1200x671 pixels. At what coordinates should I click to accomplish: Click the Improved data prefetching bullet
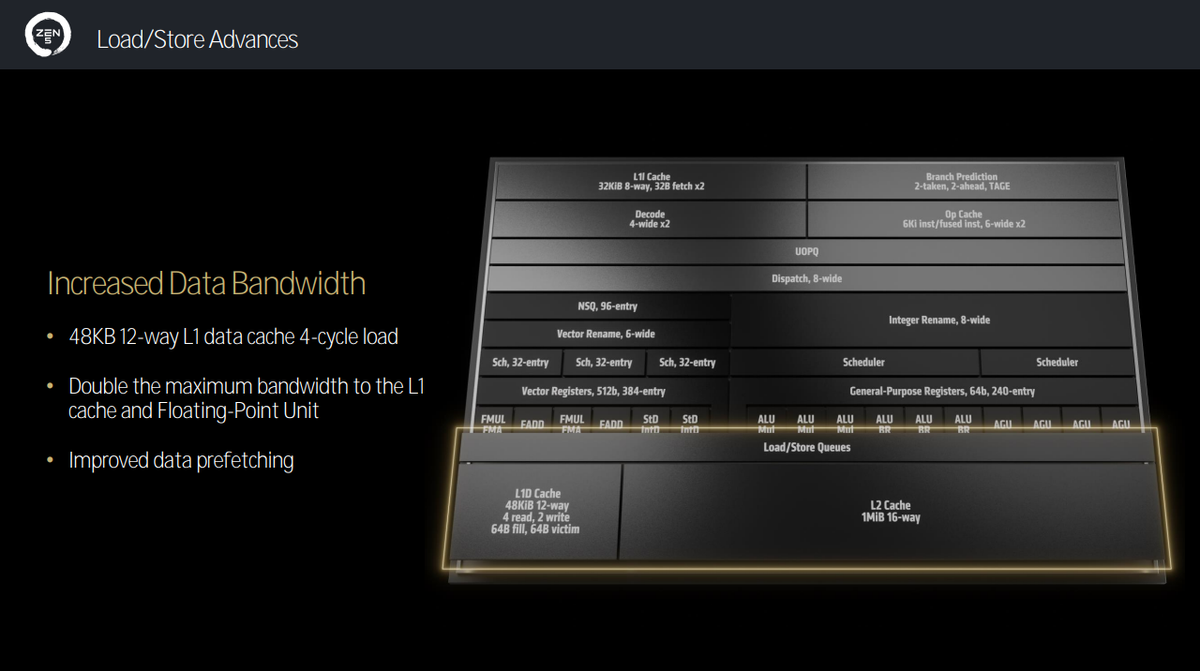180,460
